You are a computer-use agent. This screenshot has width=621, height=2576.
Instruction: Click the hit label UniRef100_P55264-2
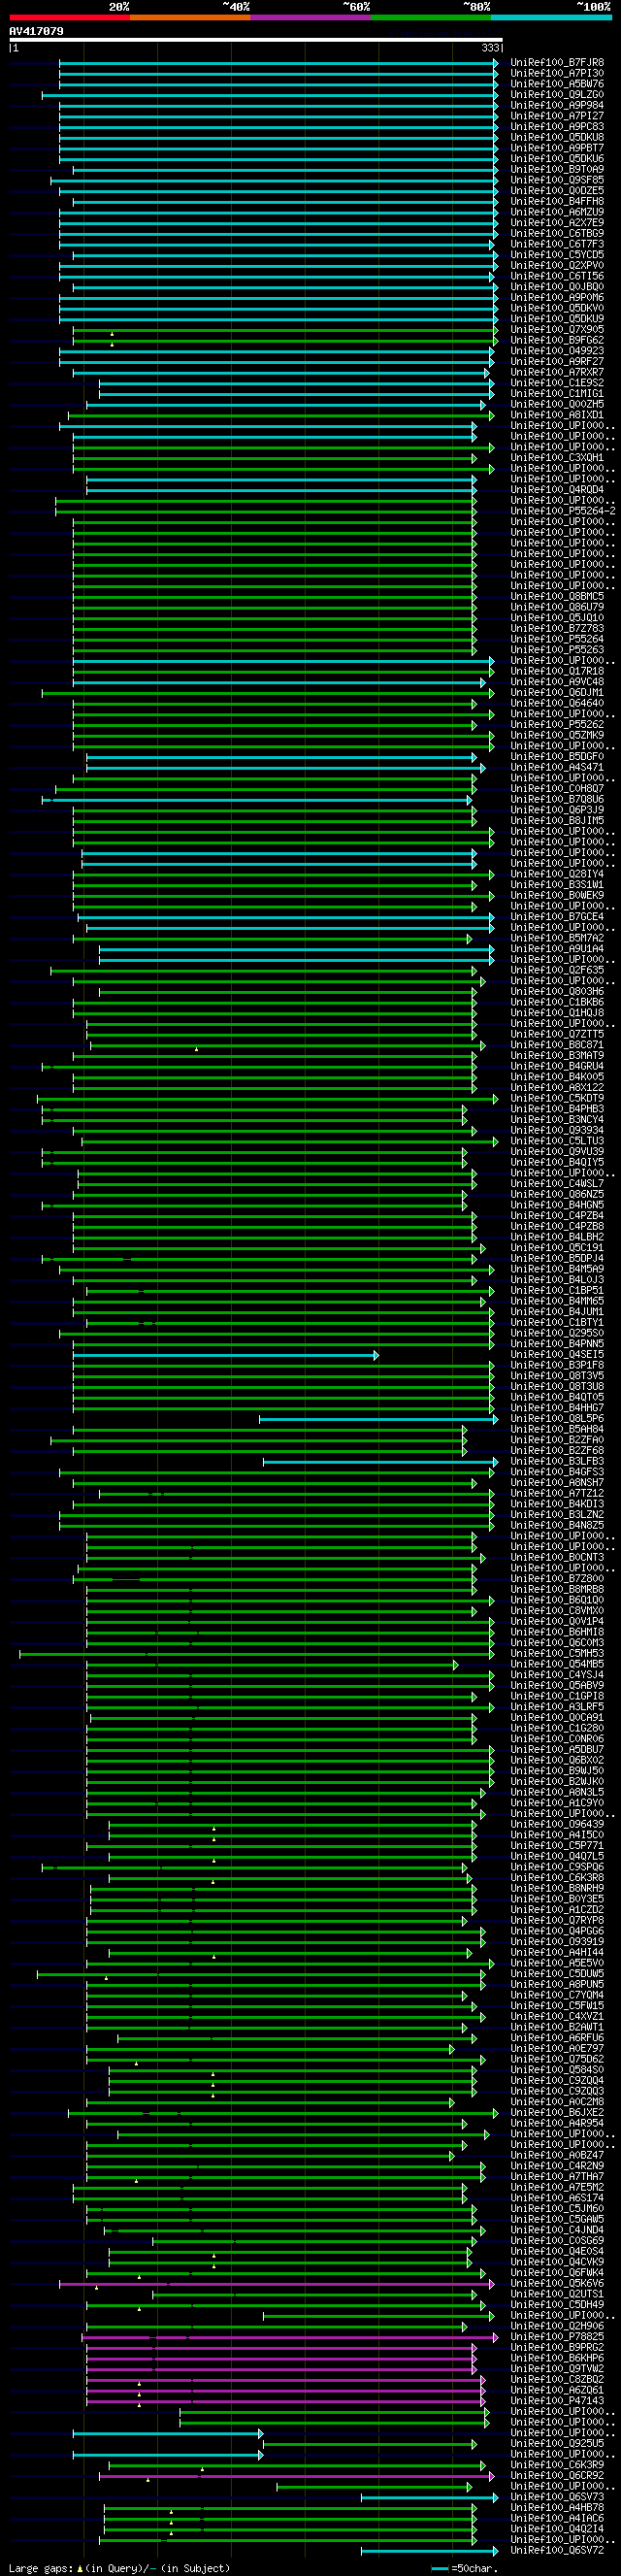tap(563, 511)
